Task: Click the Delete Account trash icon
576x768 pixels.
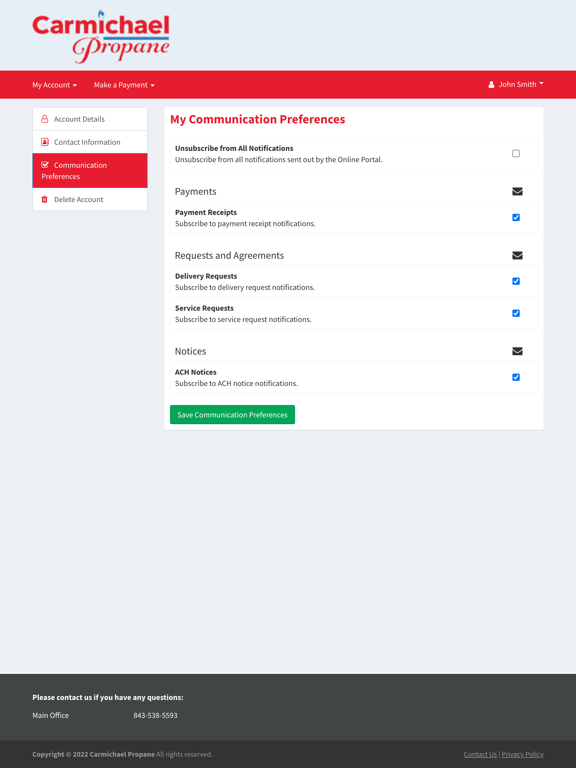Action: click(45, 199)
